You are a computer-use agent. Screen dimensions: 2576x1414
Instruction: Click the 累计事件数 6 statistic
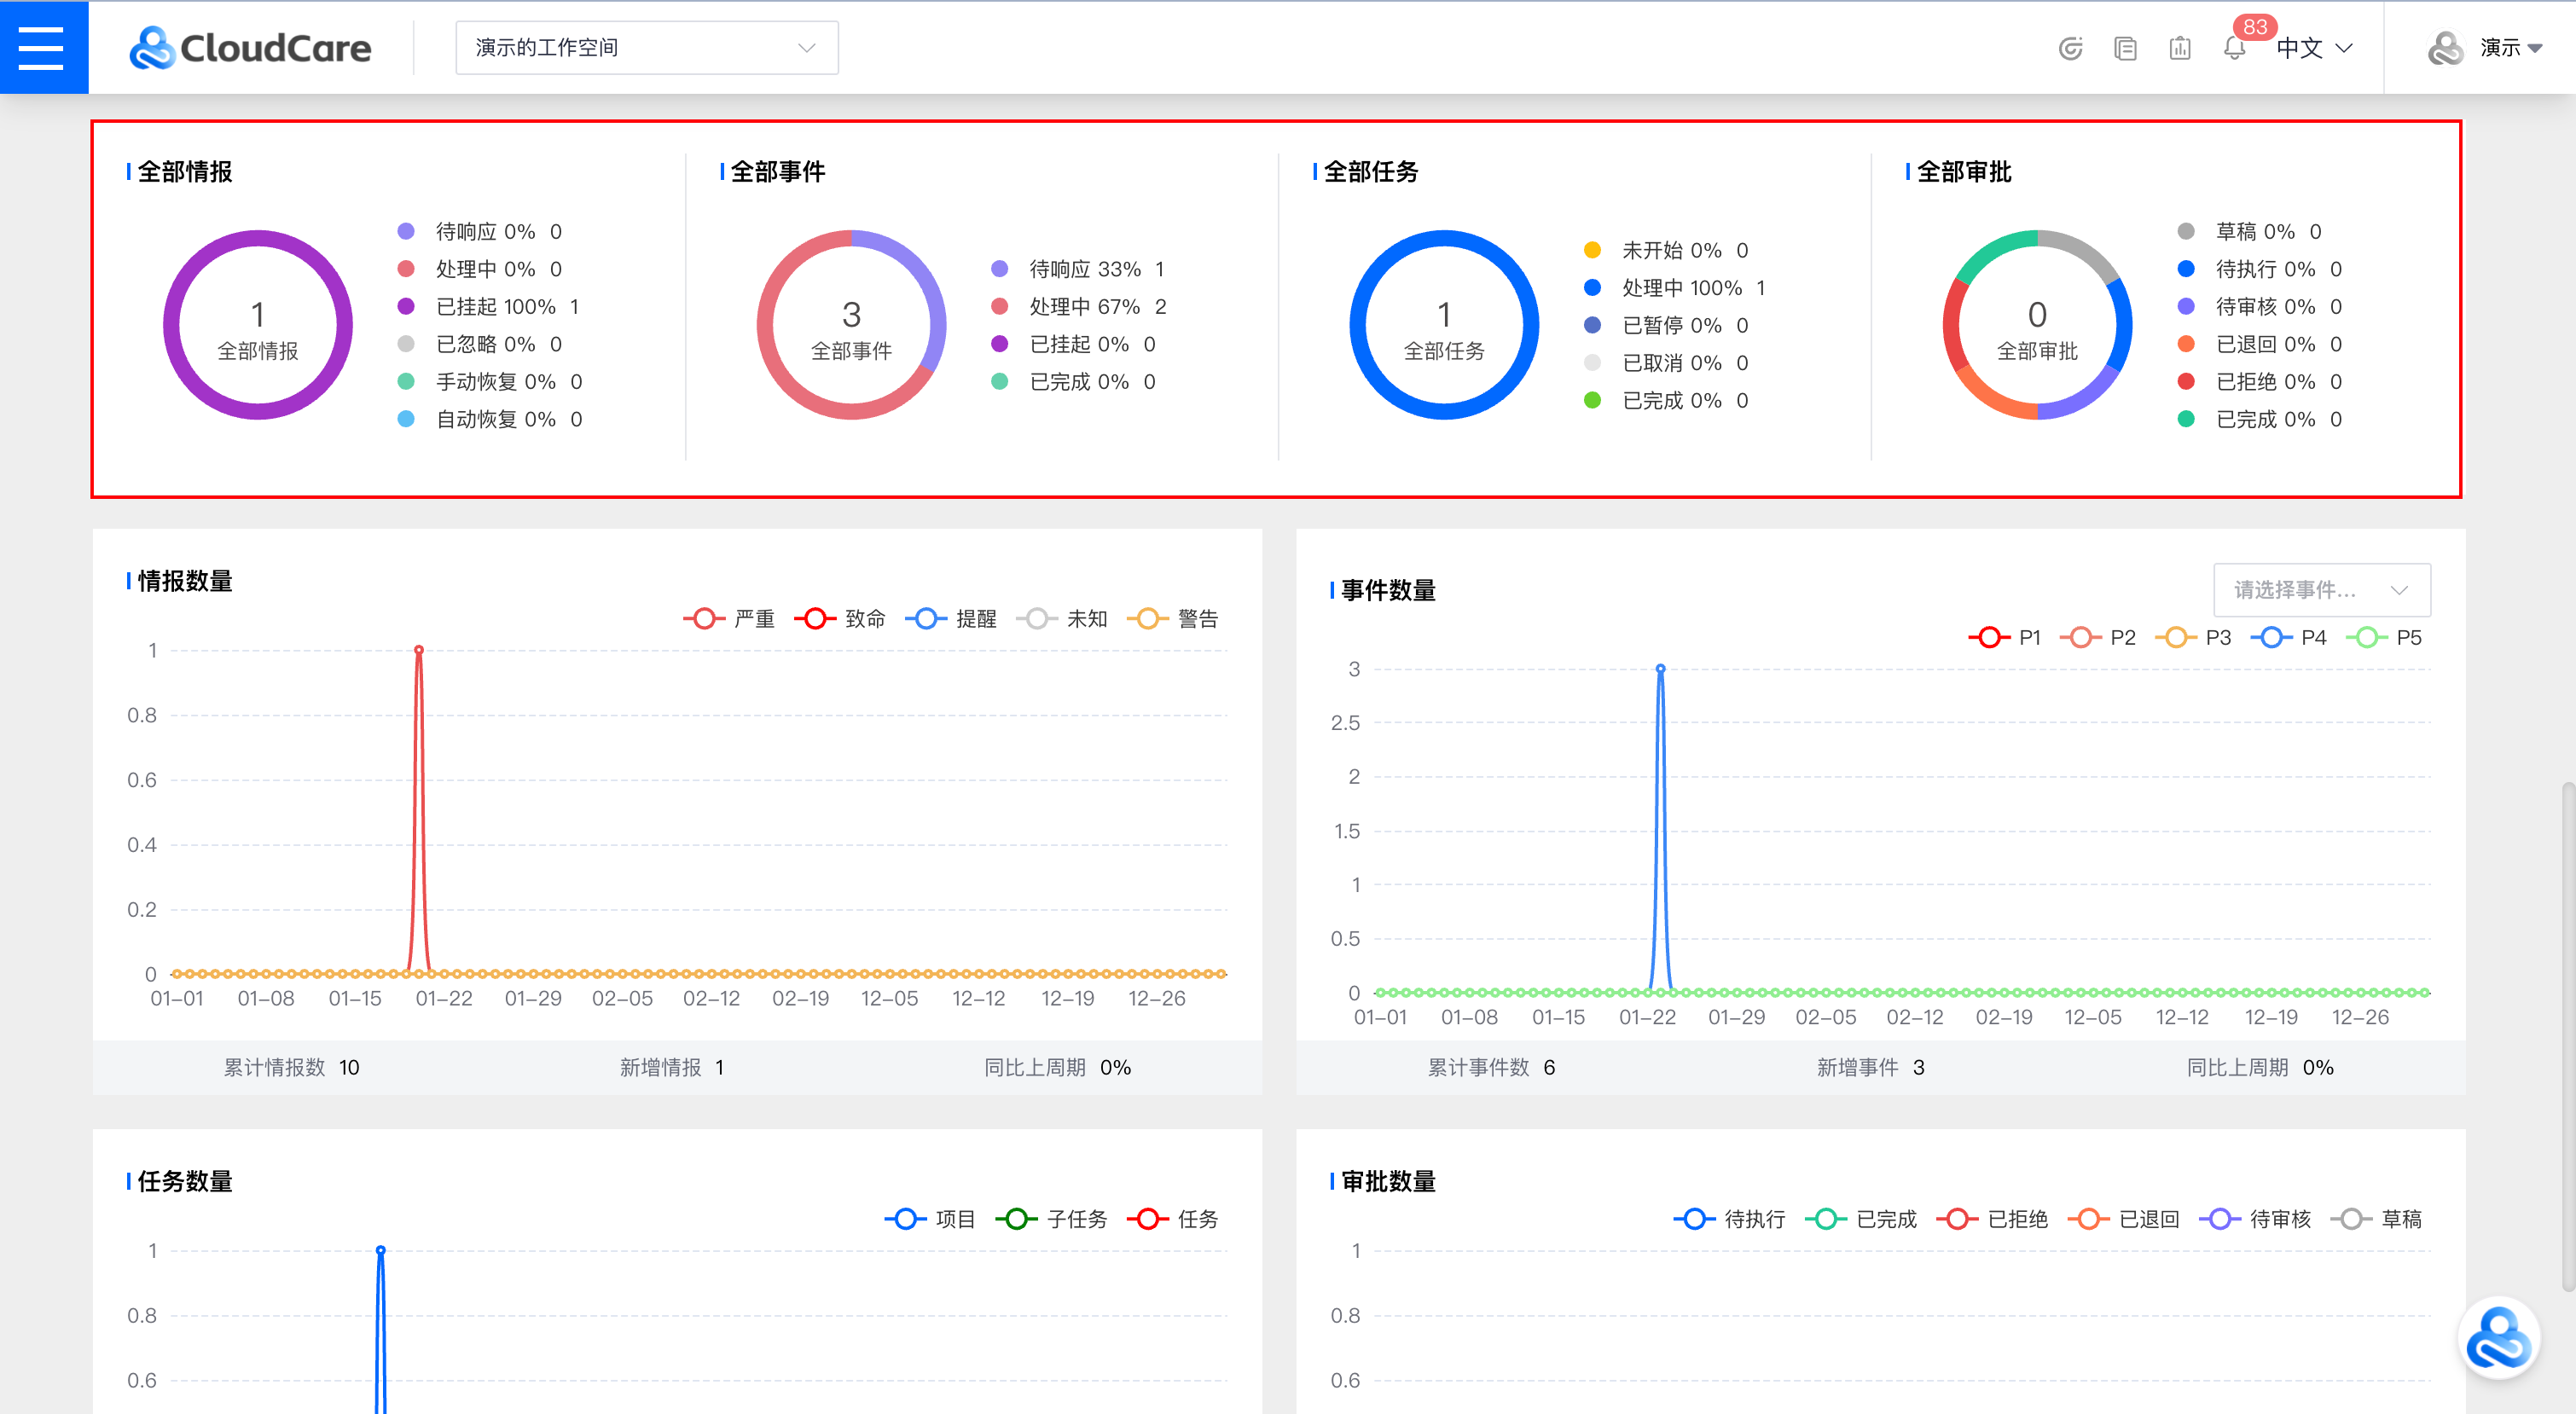(1491, 1068)
